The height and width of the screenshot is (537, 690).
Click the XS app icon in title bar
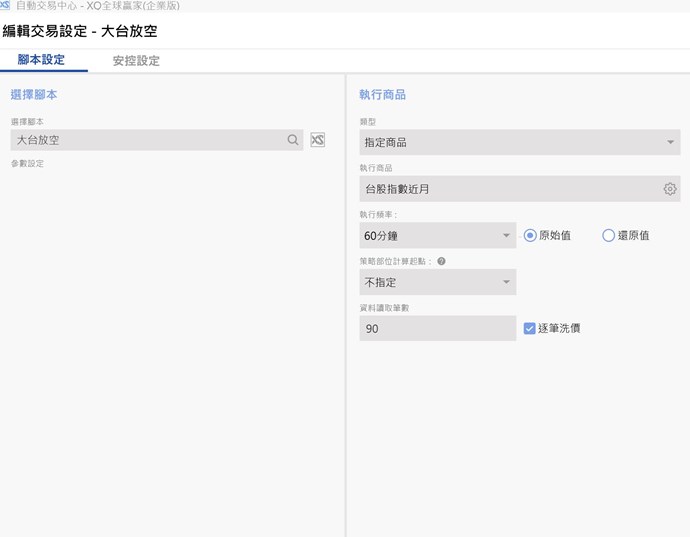6,6
